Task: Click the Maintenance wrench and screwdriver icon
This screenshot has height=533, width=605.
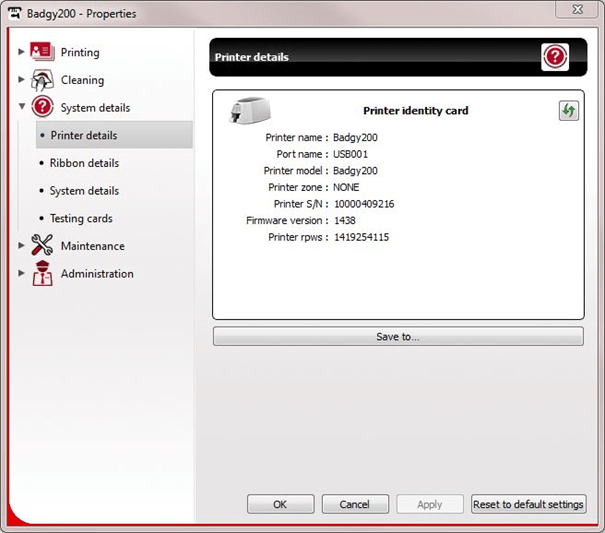Action: (42, 245)
